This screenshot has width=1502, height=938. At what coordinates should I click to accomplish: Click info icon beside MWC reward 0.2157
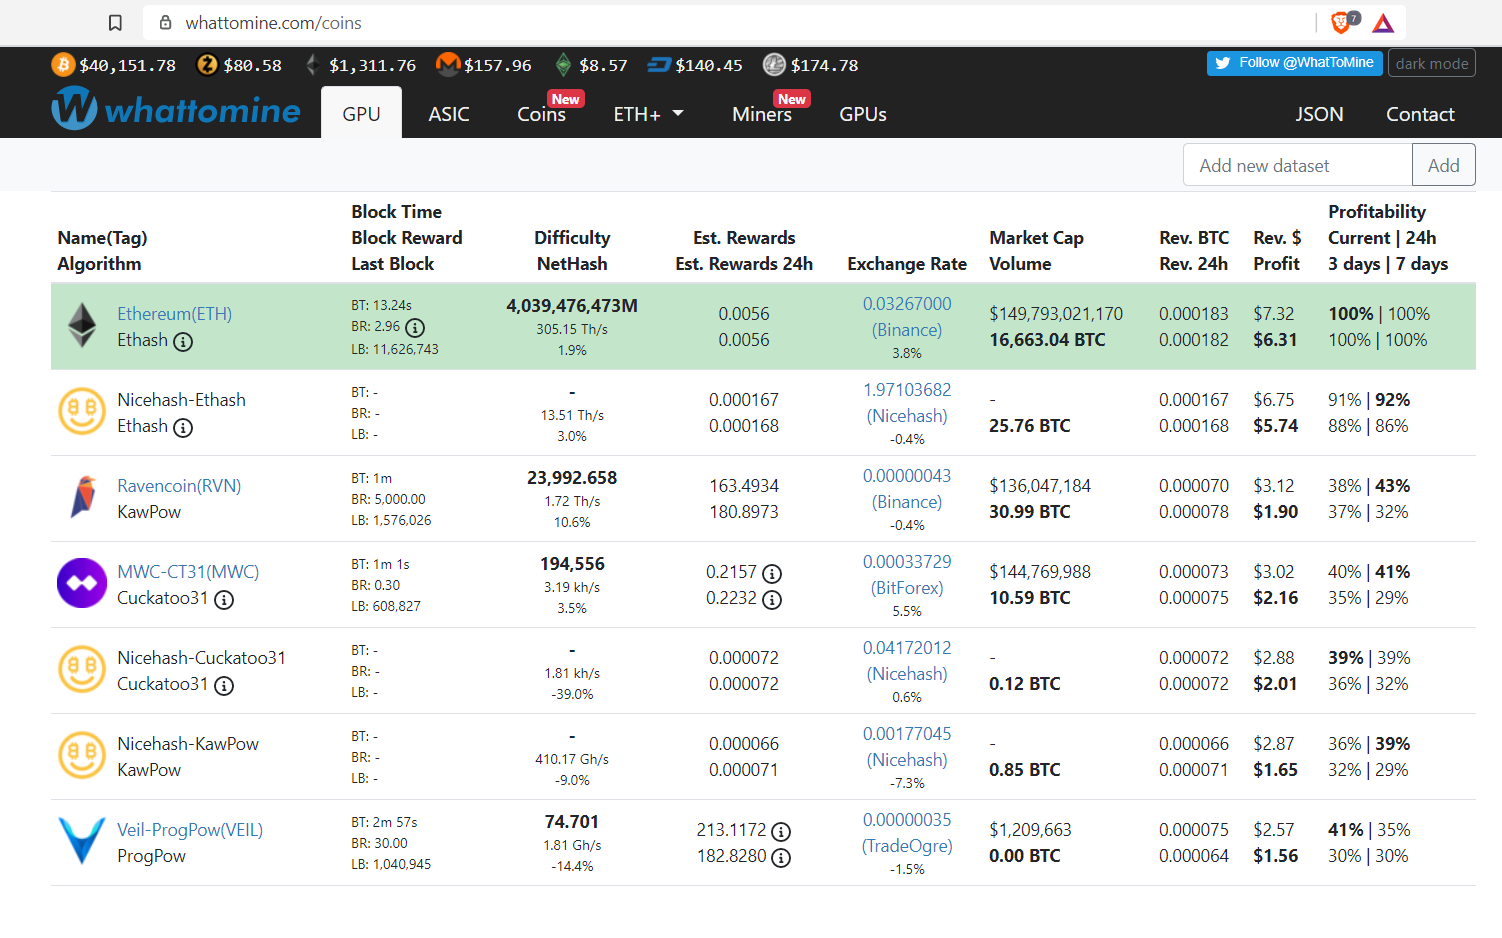772,574
